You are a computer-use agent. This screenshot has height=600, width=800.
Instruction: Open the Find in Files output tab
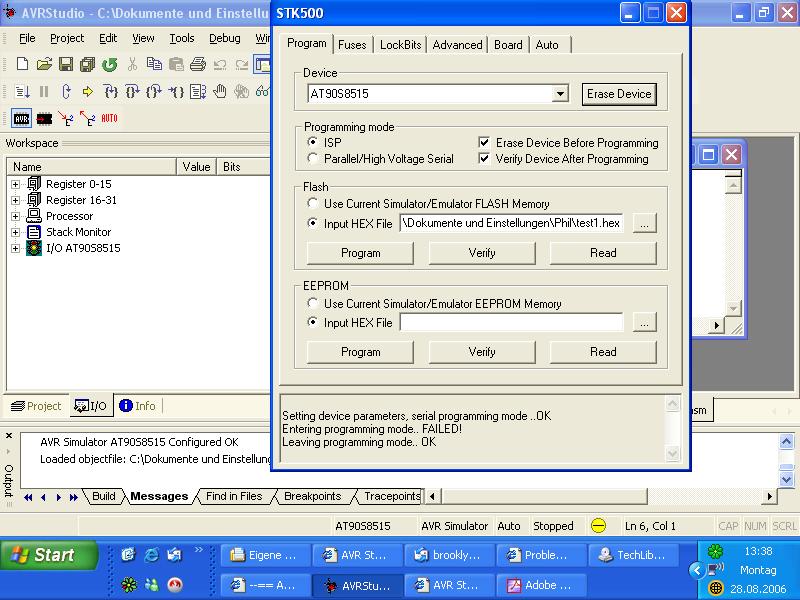click(234, 496)
